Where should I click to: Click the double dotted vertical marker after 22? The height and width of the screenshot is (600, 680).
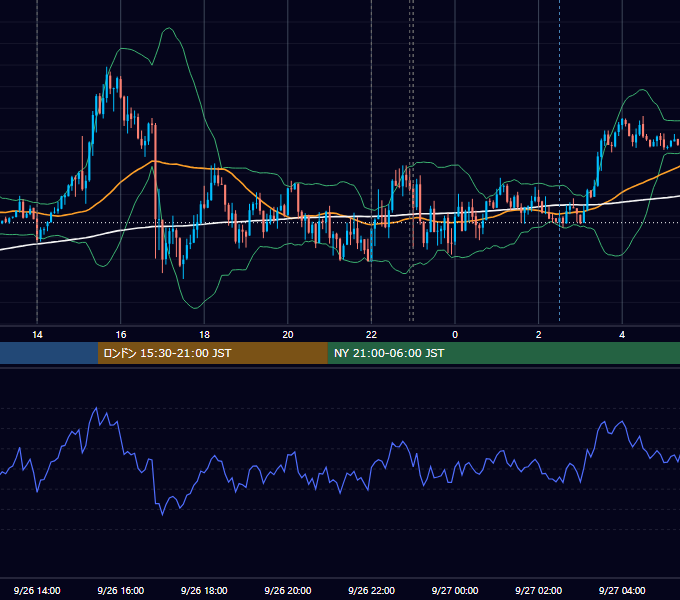coord(412,160)
